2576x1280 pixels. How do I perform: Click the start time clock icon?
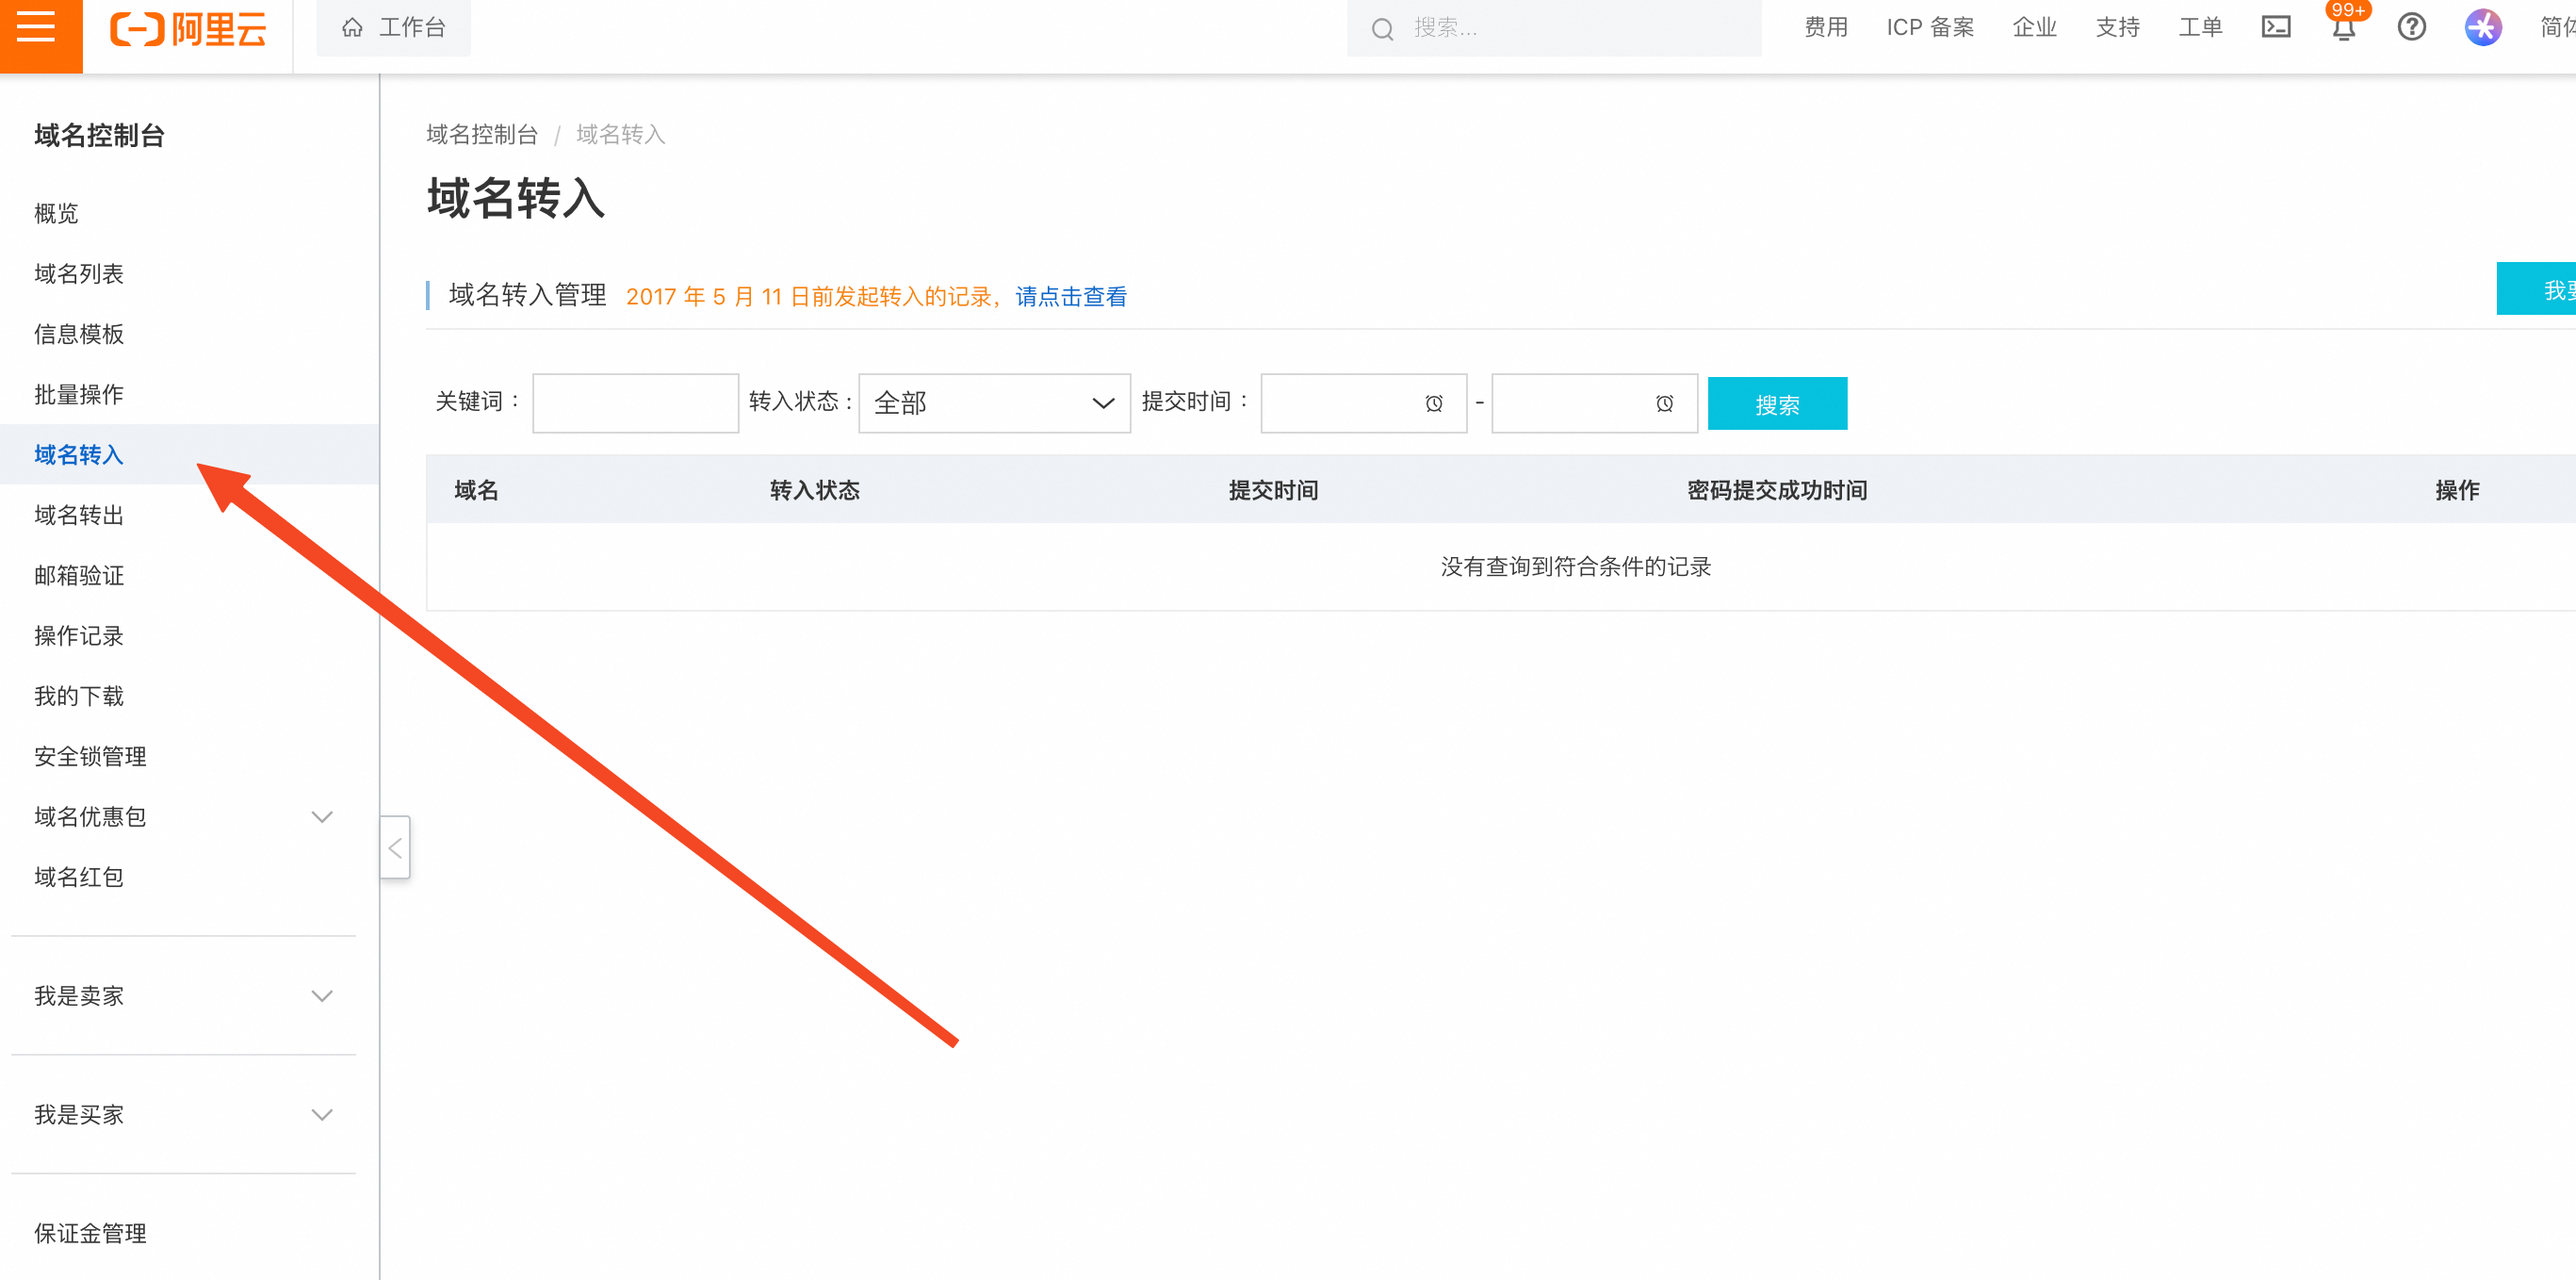pyautogui.click(x=1433, y=403)
